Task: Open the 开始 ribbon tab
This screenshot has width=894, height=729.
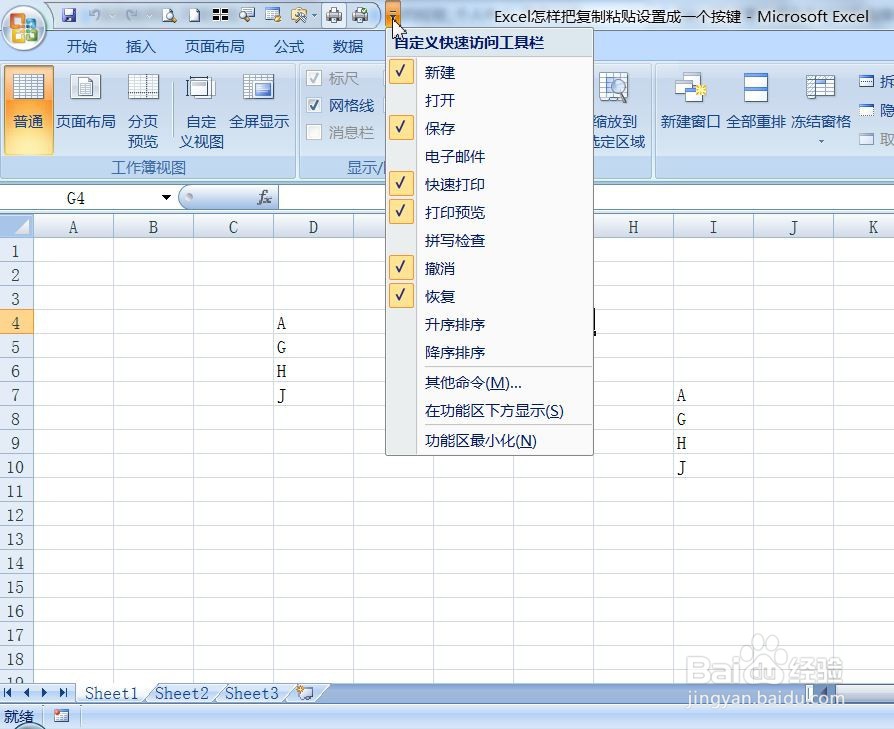Action: 82,46
